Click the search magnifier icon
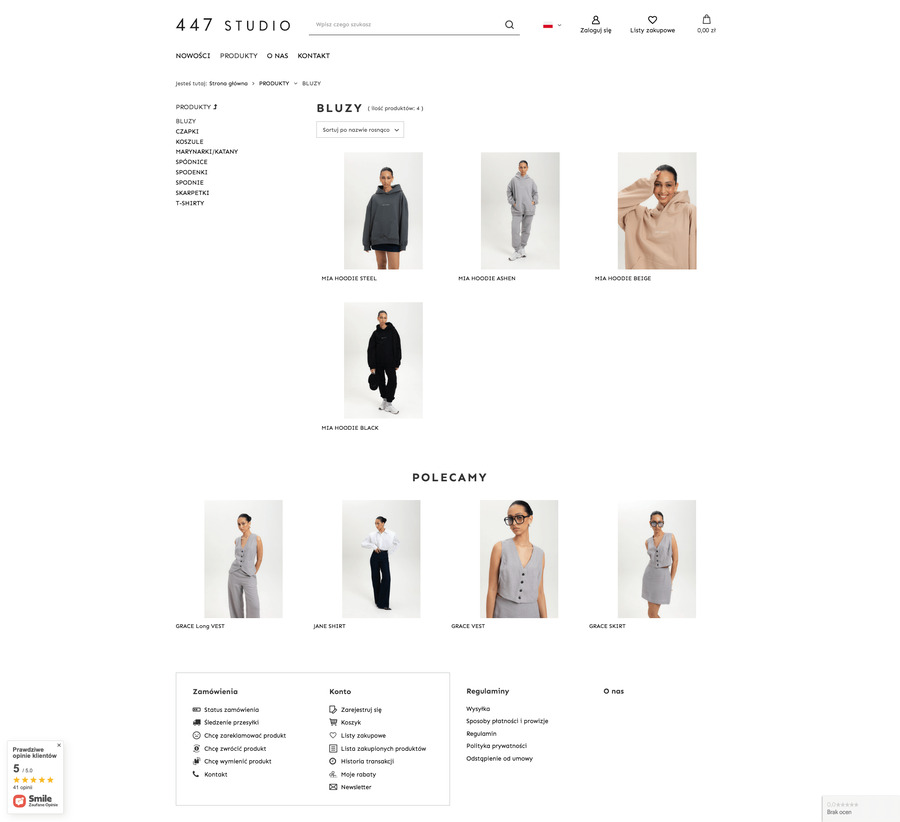This screenshot has width=900, height=822. 509,25
